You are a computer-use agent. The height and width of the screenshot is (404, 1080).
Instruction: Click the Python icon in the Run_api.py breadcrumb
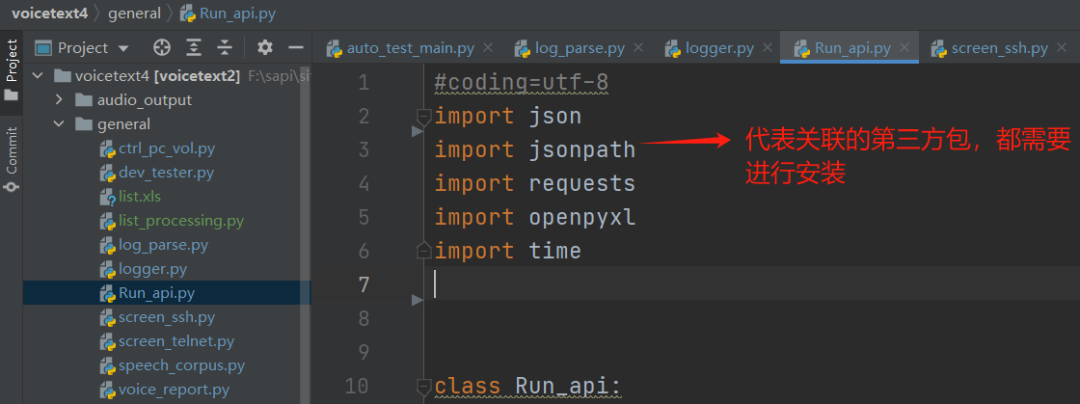(x=187, y=12)
